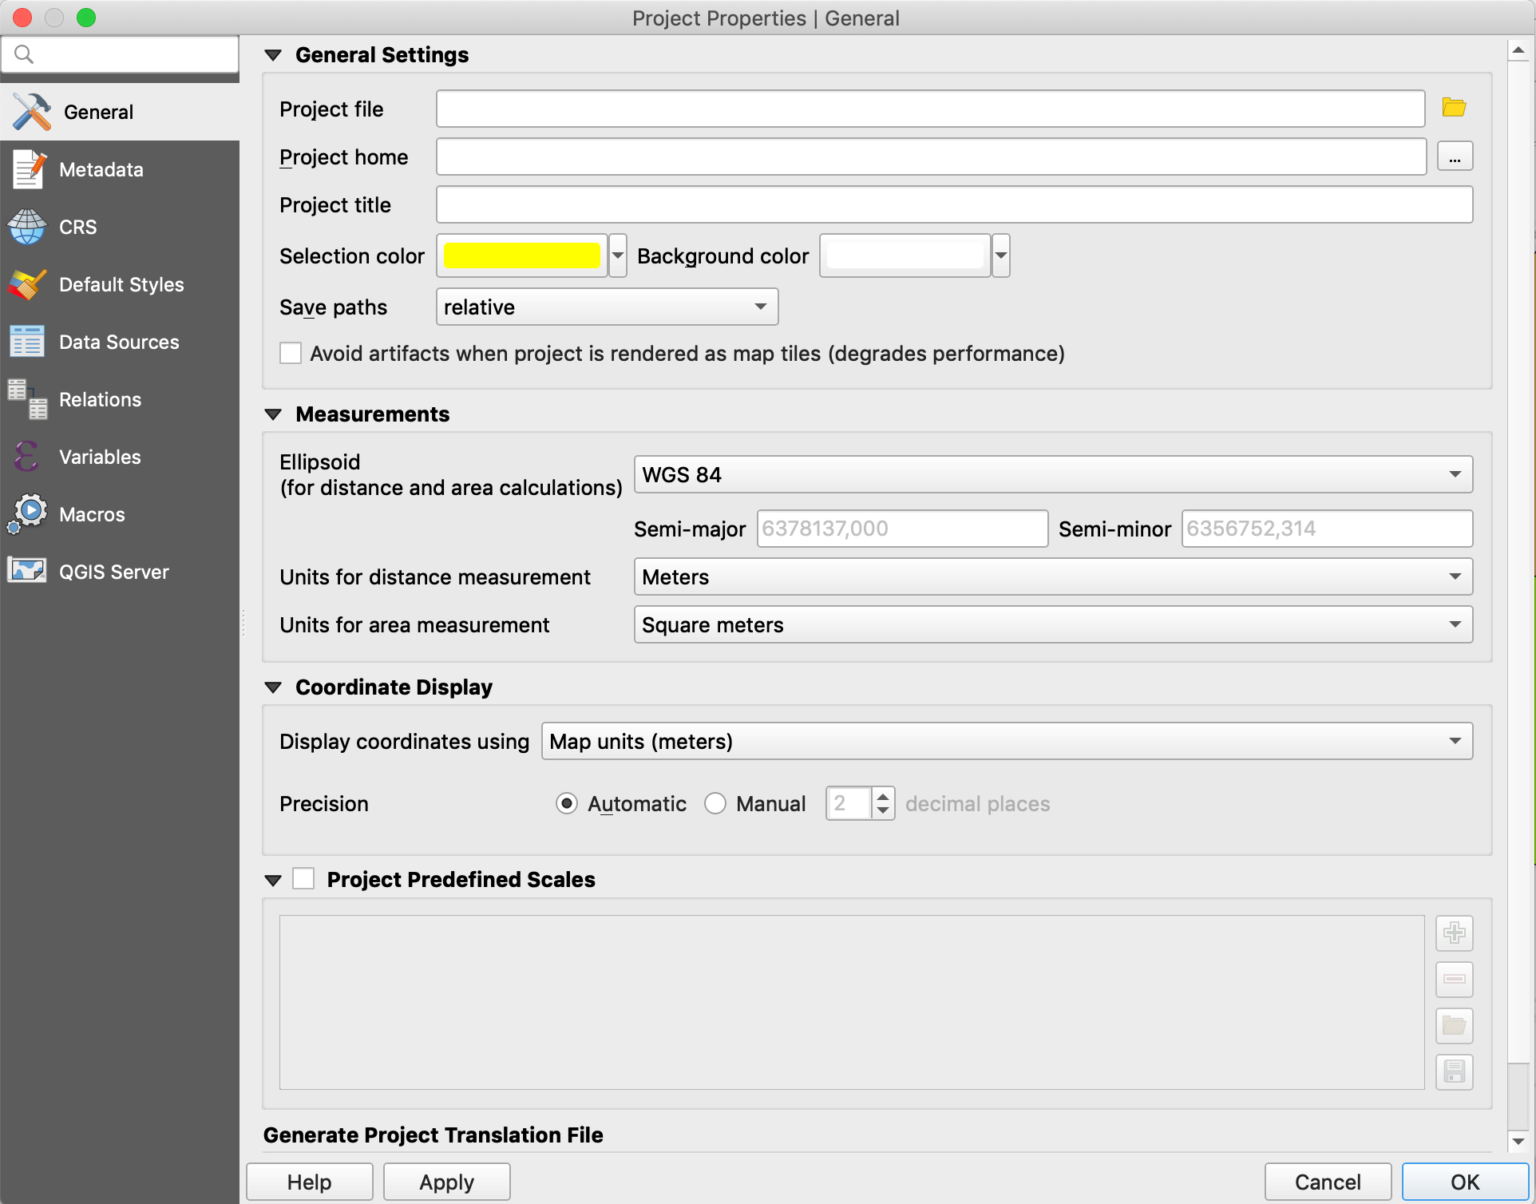This screenshot has height=1204, width=1536.
Task: Open the Macros section
Action: (120, 514)
